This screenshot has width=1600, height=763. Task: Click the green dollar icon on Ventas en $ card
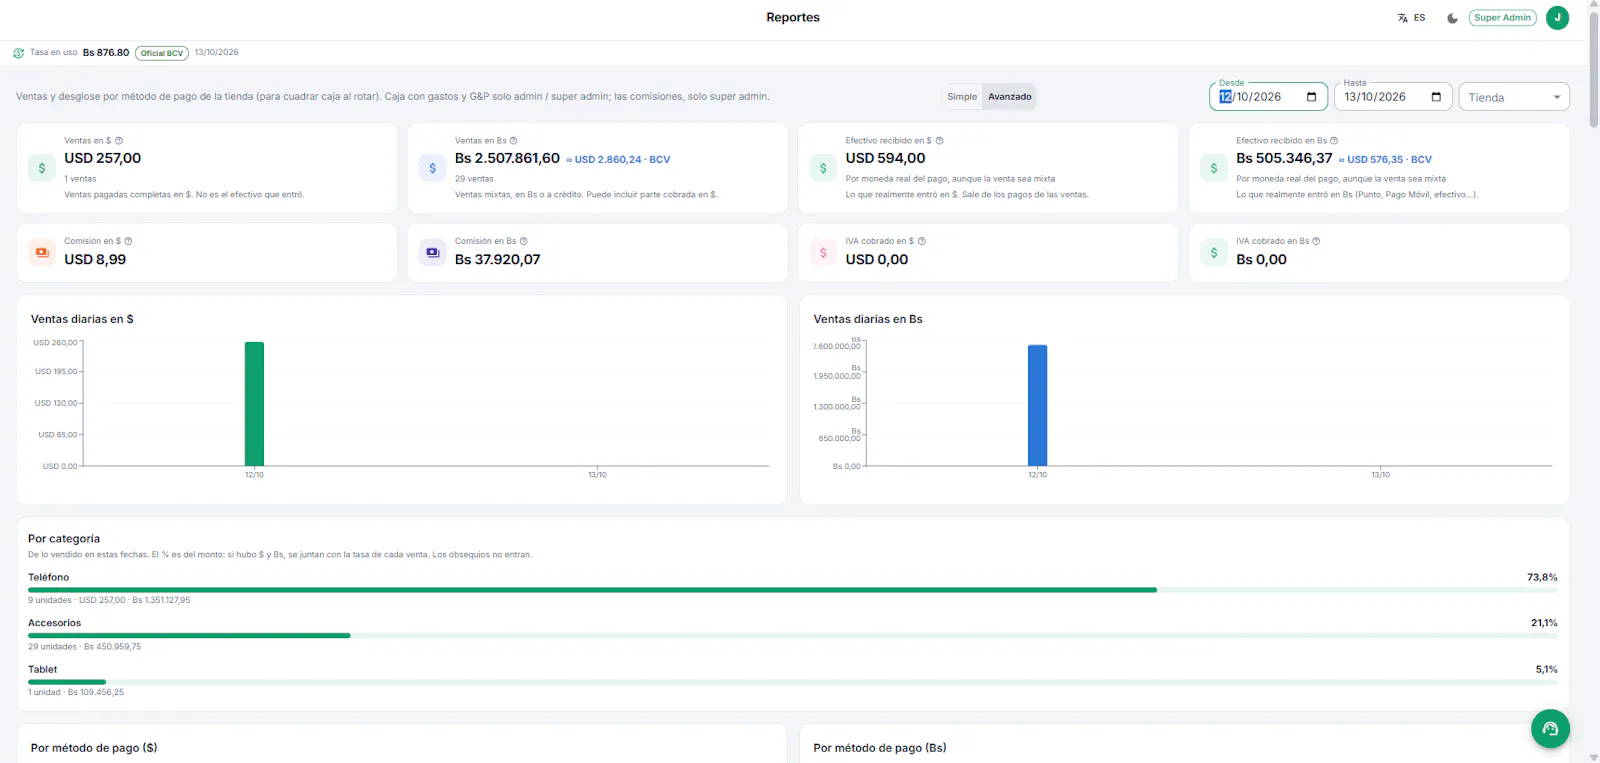[x=42, y=168]
